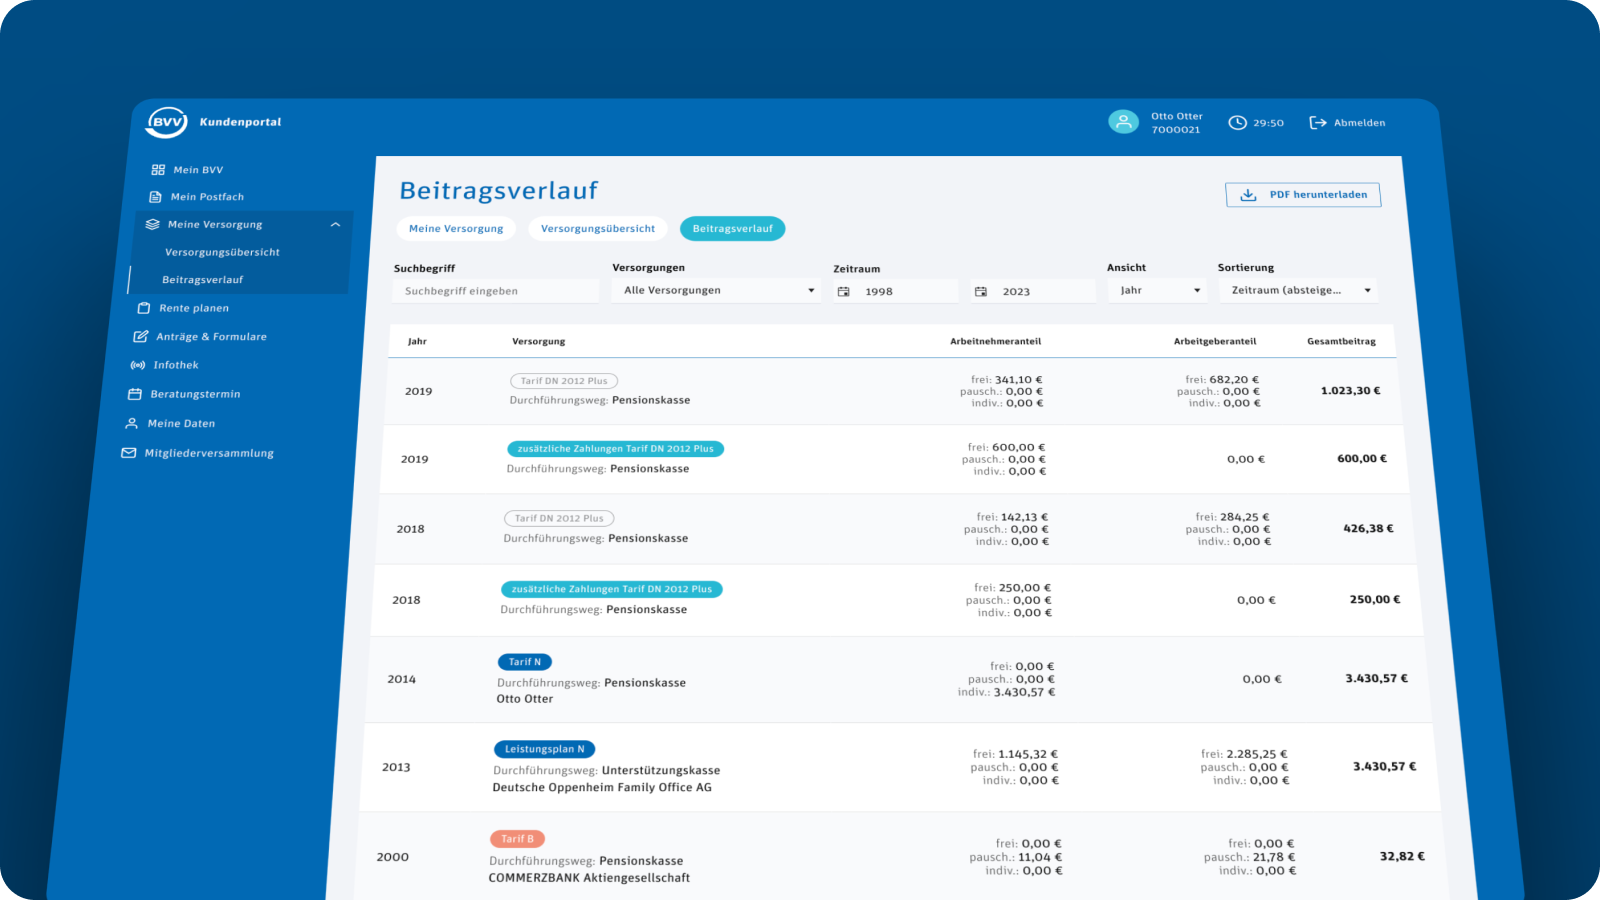This screenshot has width=1600, height=900.
Task: Click the year 2014 cell
Action: click(x=402, y=680)
